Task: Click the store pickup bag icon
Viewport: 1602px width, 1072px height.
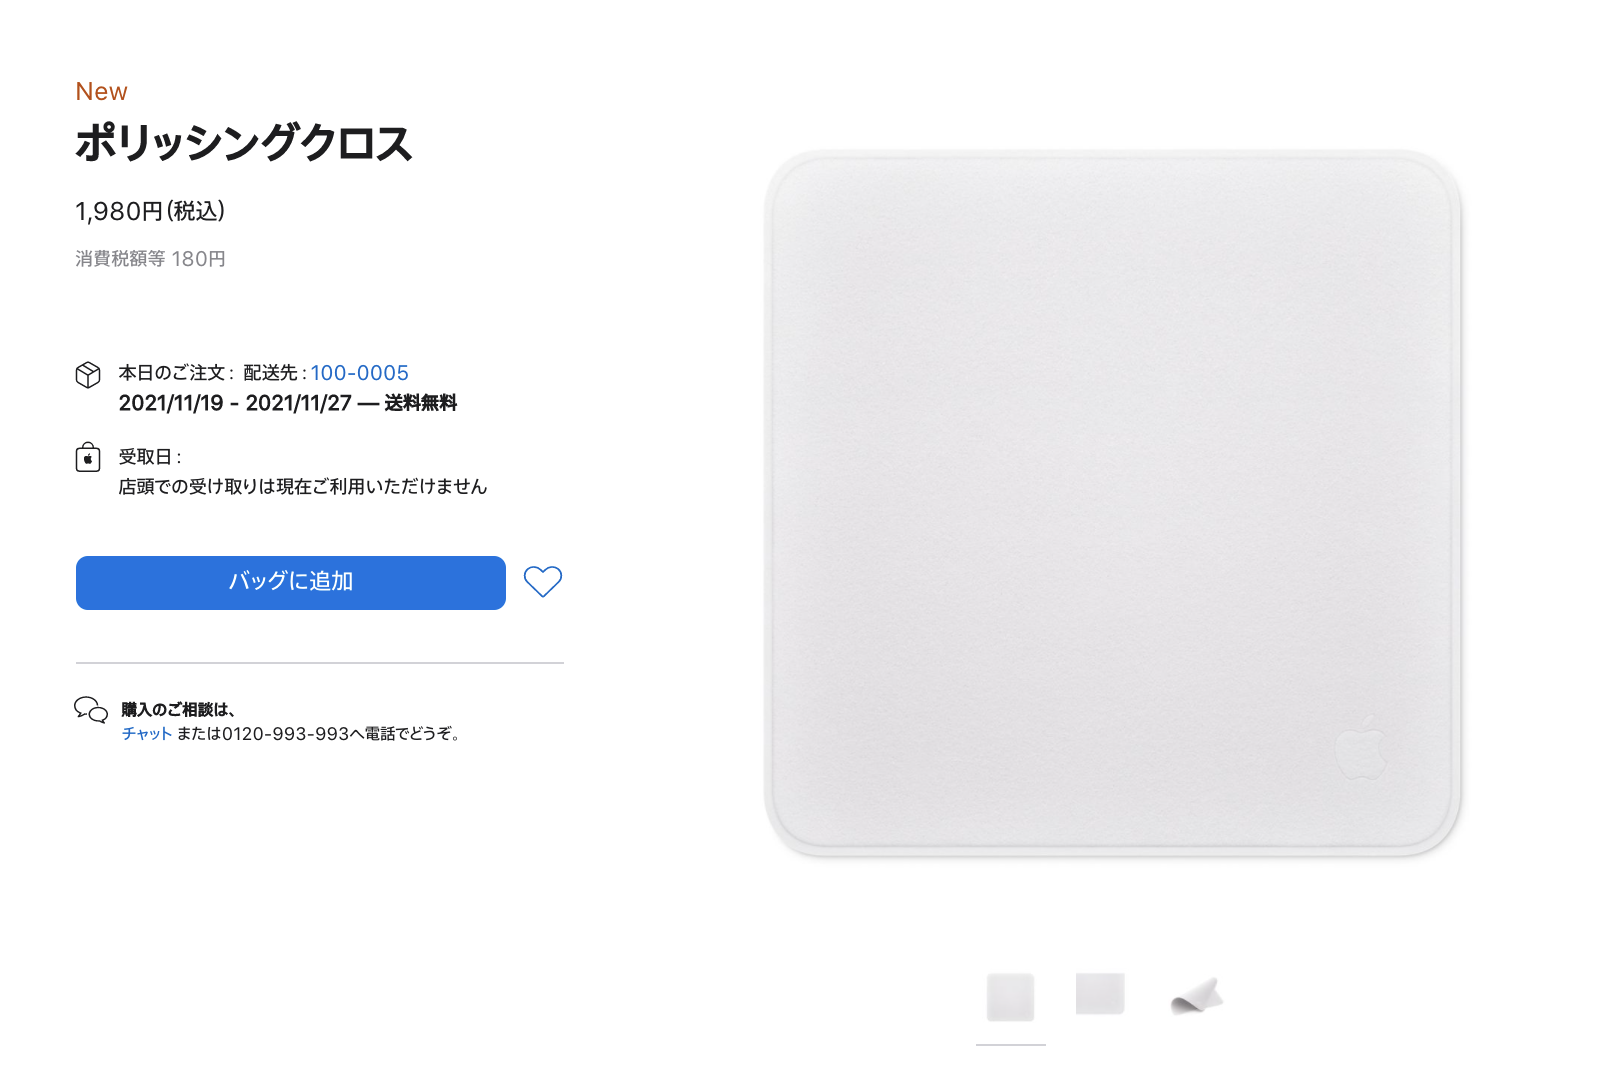Action: pyautogui.click(x=88, y=457)
